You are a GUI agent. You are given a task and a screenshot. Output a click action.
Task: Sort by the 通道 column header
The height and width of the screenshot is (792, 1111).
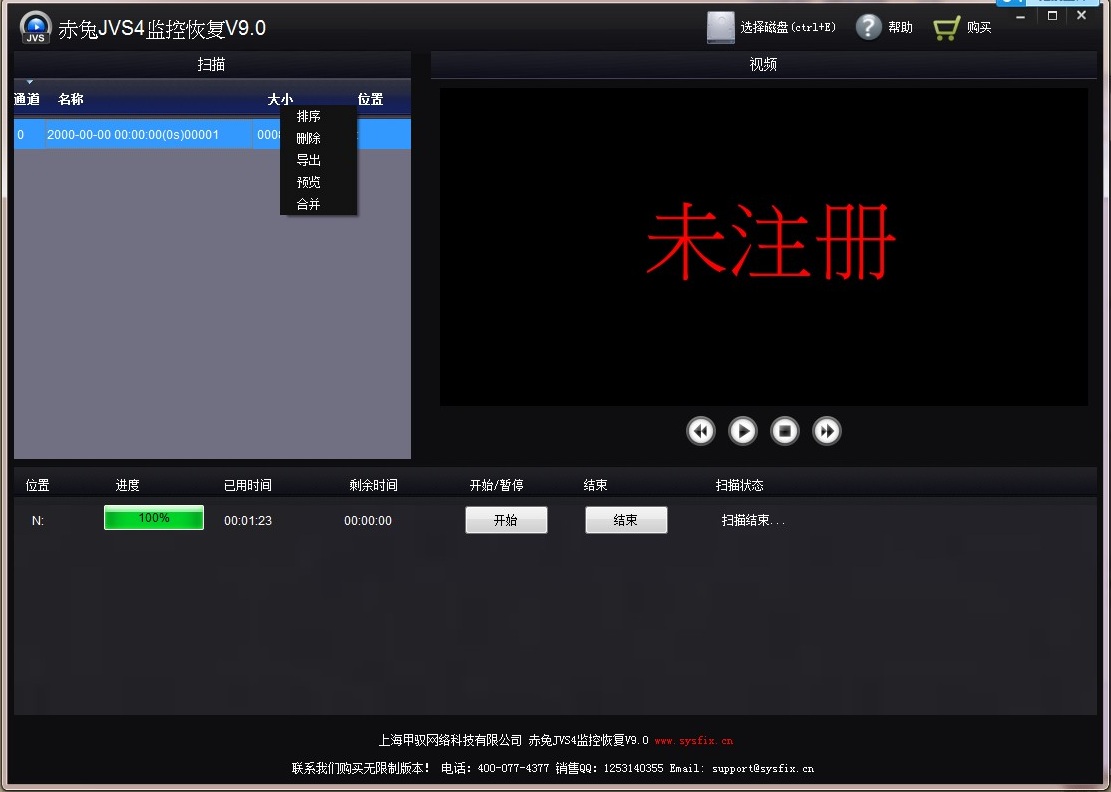[x=27, y=99]
